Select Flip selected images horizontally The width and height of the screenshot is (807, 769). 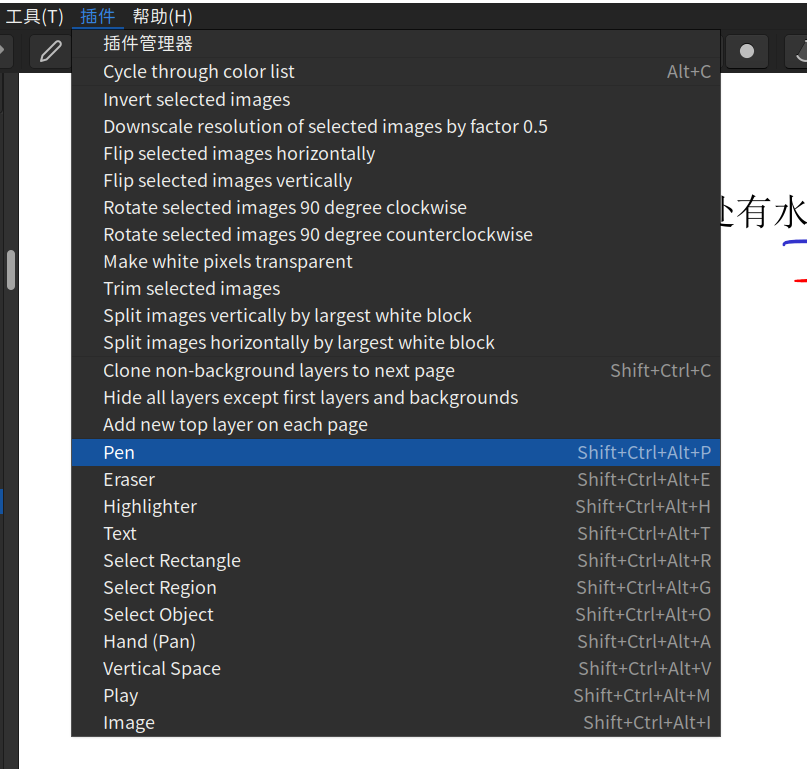[x=396, y=153]
